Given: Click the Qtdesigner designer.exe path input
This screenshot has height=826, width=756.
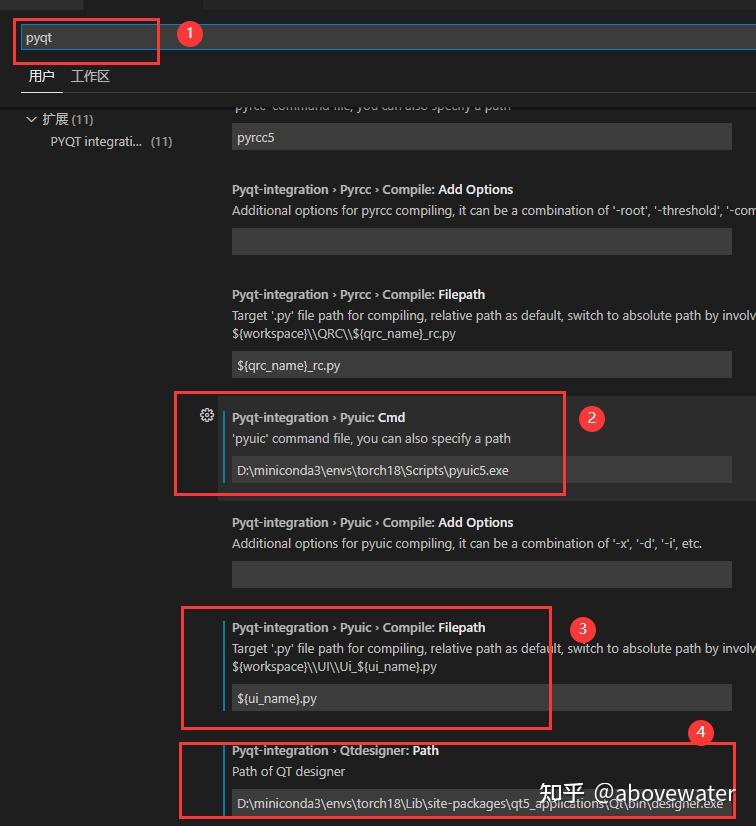Looking at the screenshot, I should 482,803.
